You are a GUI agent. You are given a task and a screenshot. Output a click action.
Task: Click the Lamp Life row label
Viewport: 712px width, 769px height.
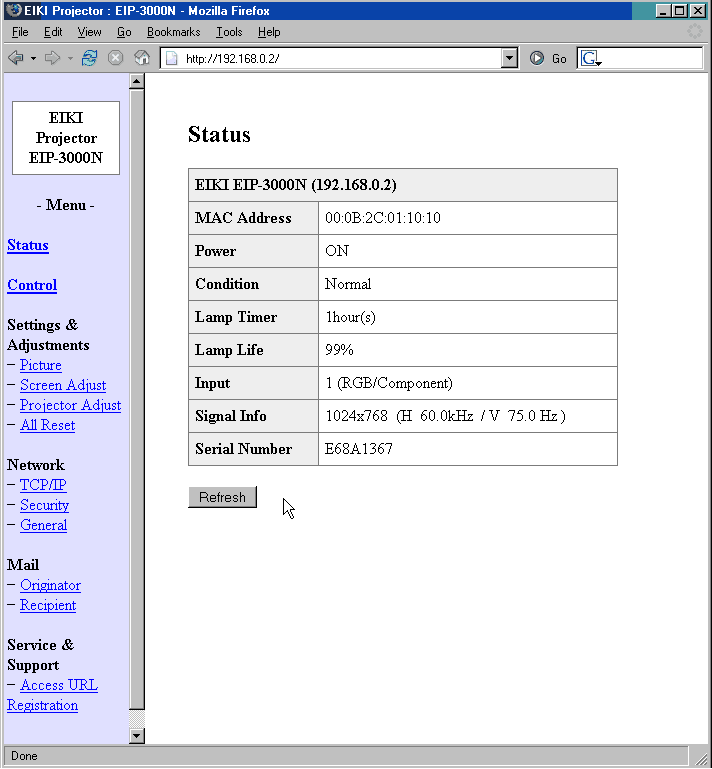point(229,350)
